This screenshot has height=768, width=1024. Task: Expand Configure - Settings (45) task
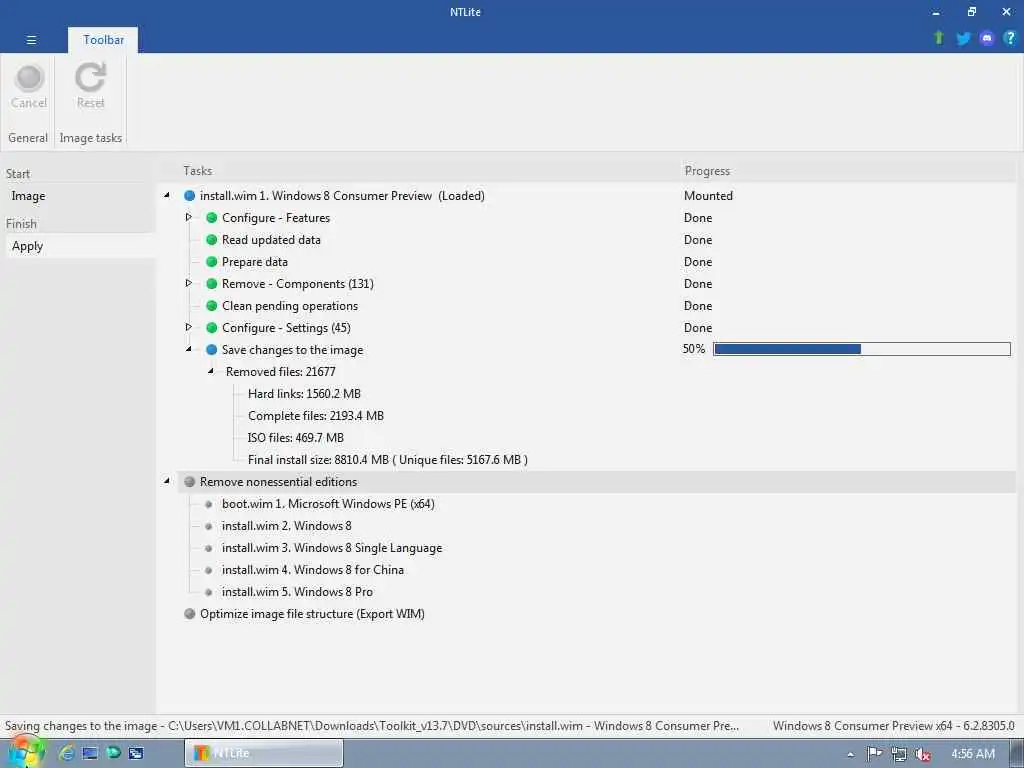[189, 327]
